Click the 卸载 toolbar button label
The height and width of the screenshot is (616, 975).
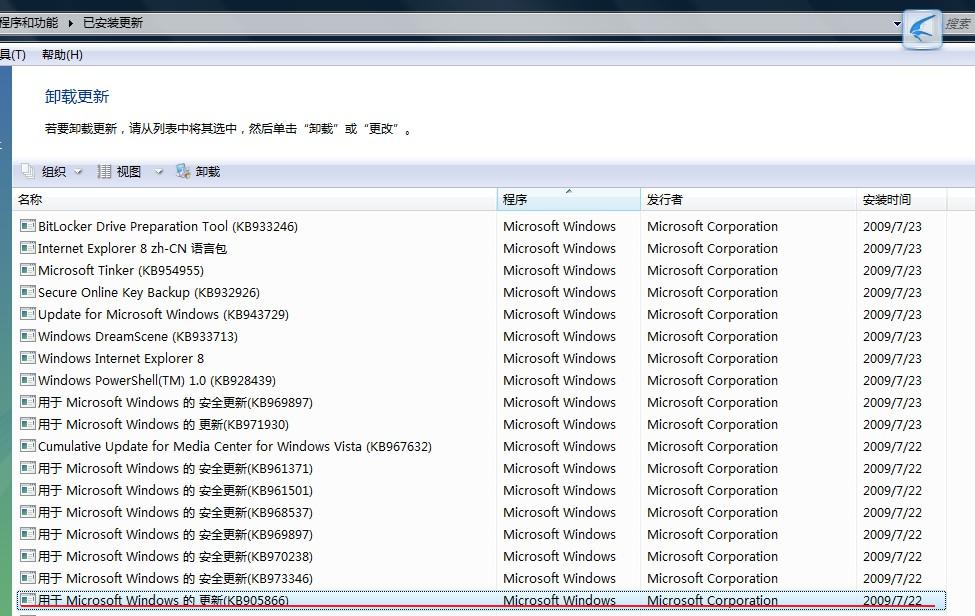208,172
